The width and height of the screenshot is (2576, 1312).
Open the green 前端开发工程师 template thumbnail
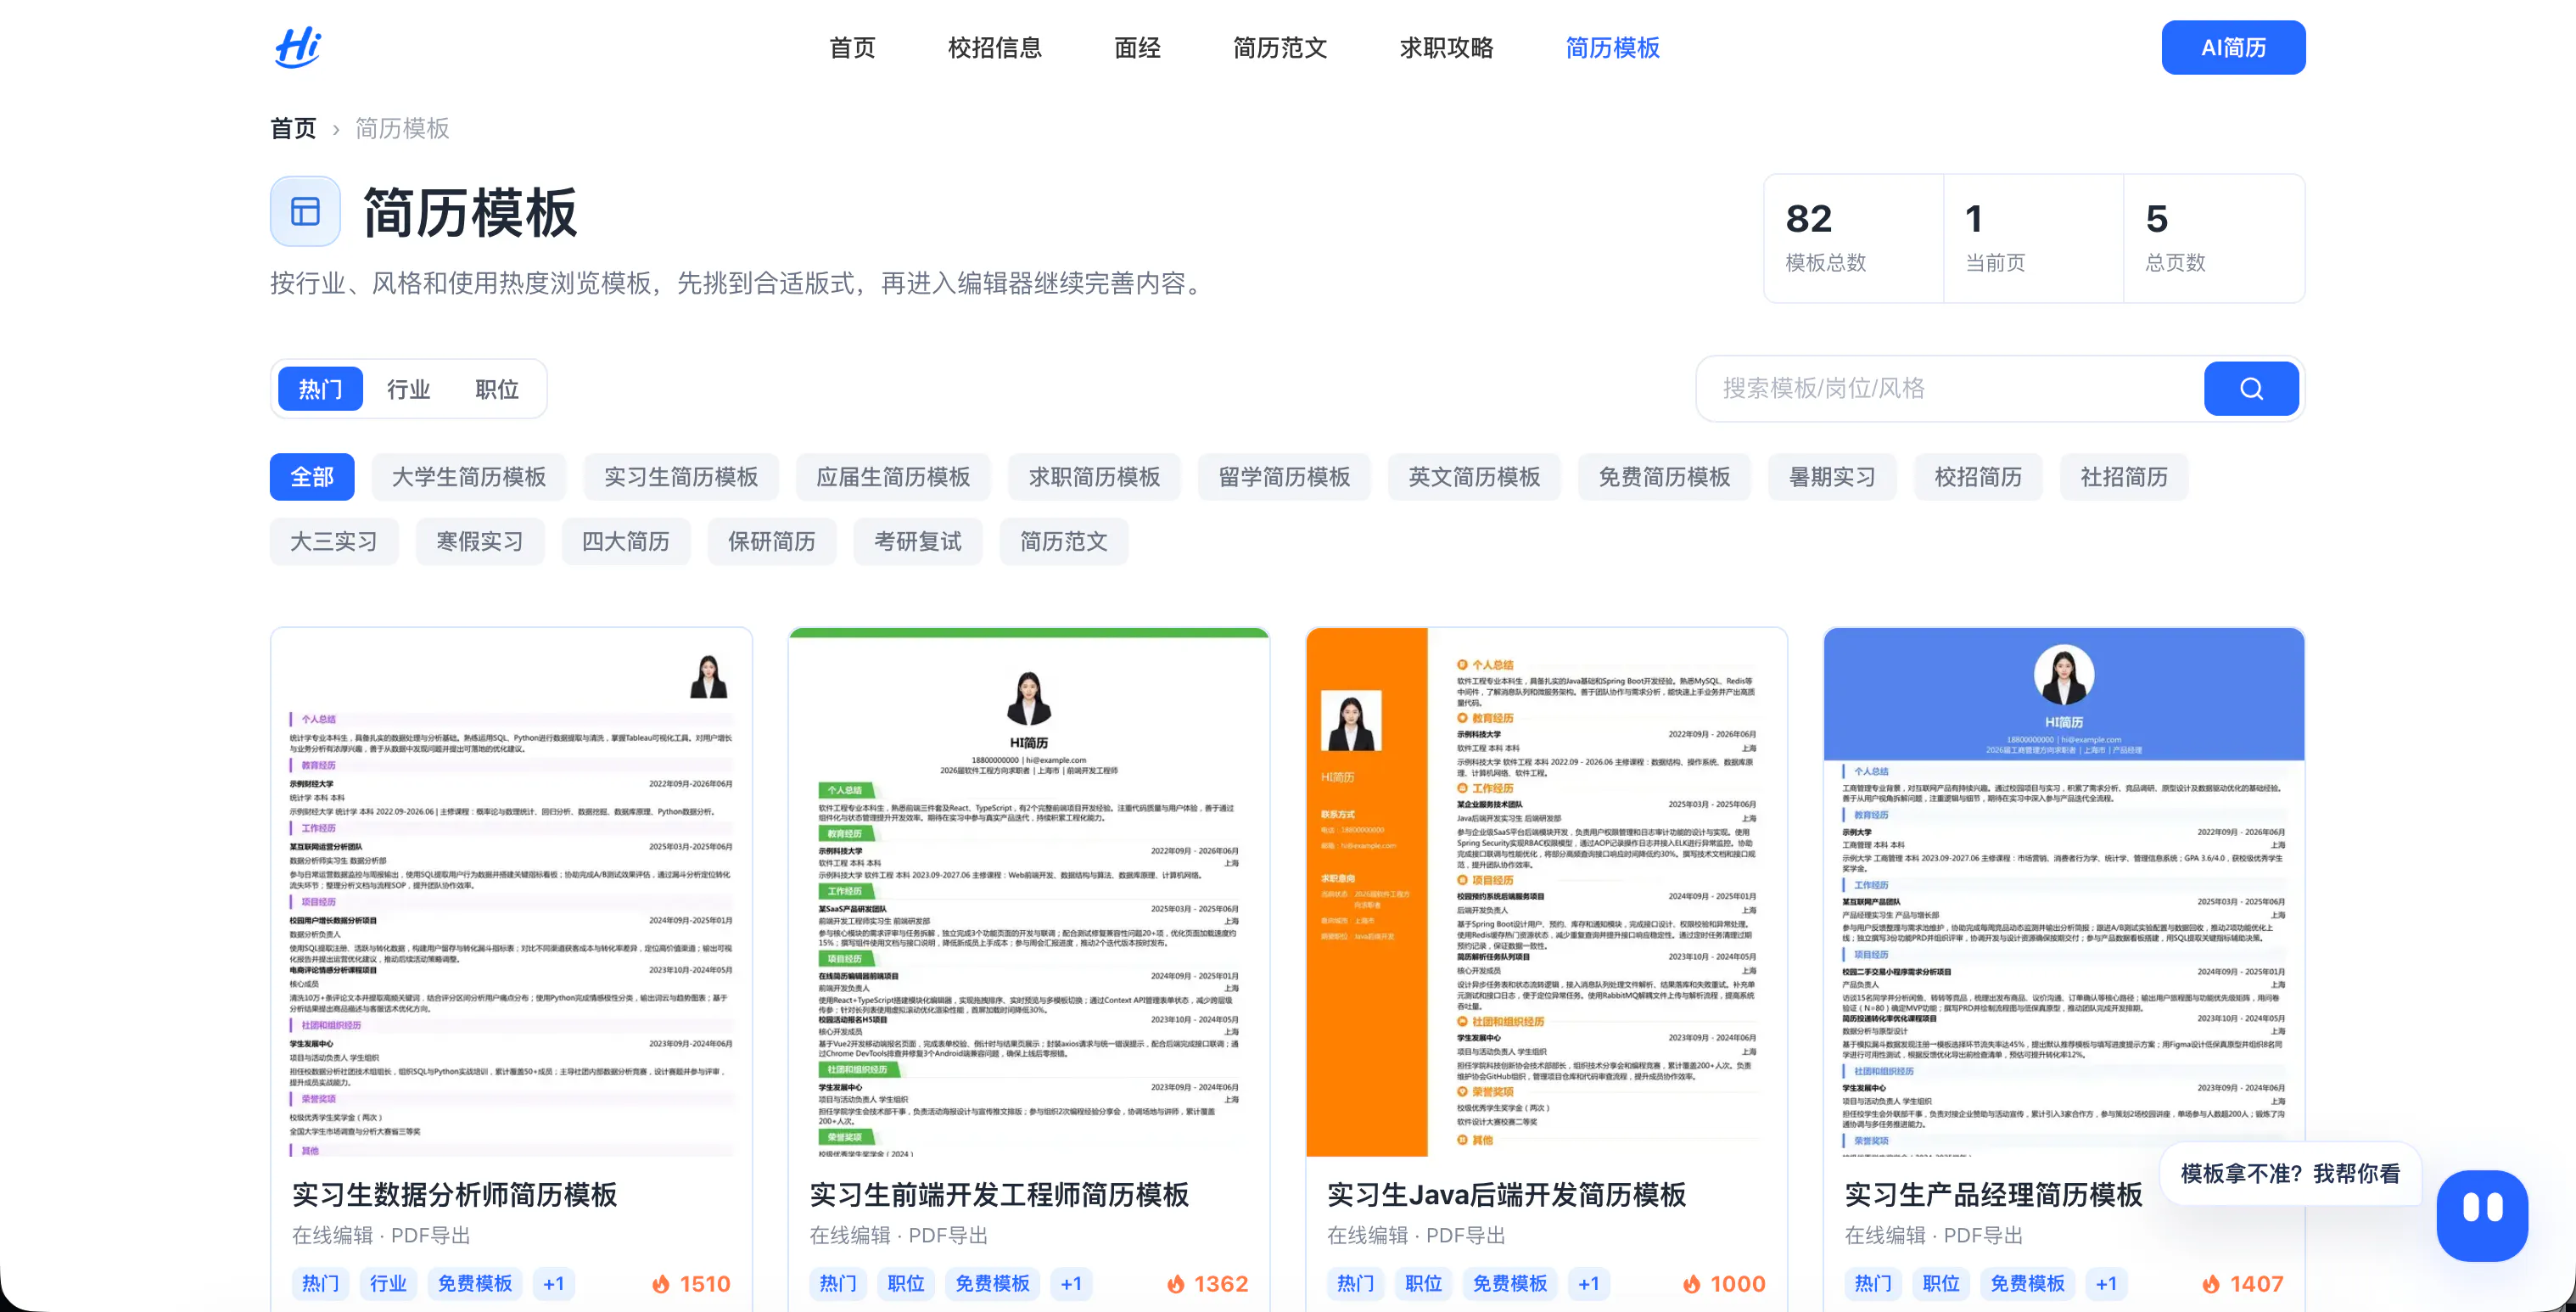pos(1029,892)
